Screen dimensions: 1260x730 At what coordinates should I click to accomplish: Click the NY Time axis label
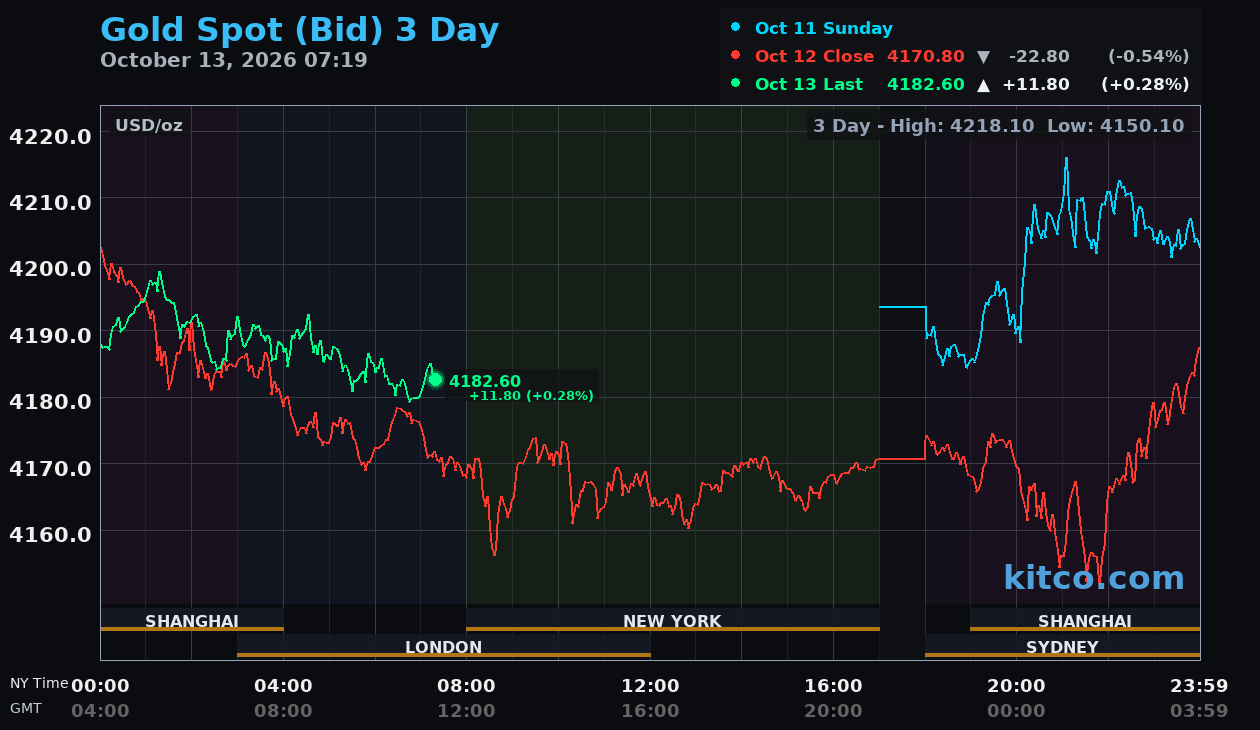[39, 684]
